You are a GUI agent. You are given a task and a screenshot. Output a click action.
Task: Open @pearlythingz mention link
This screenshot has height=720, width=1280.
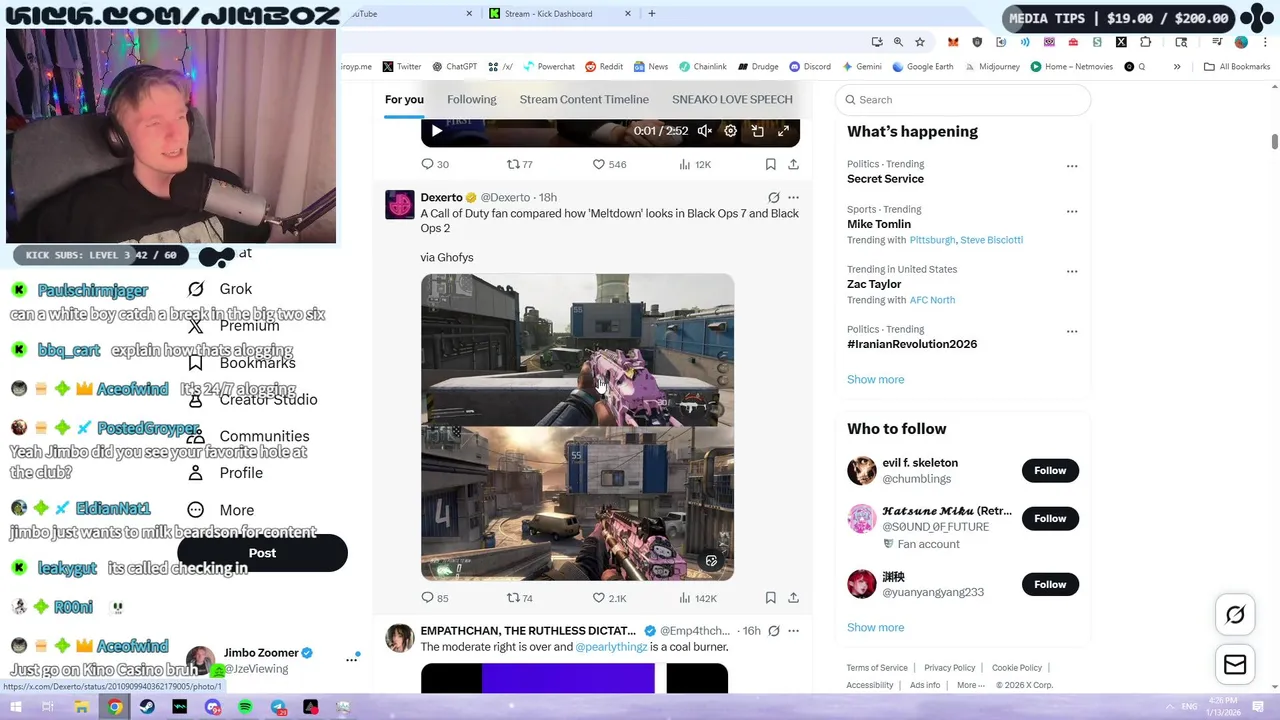(611, 647)
